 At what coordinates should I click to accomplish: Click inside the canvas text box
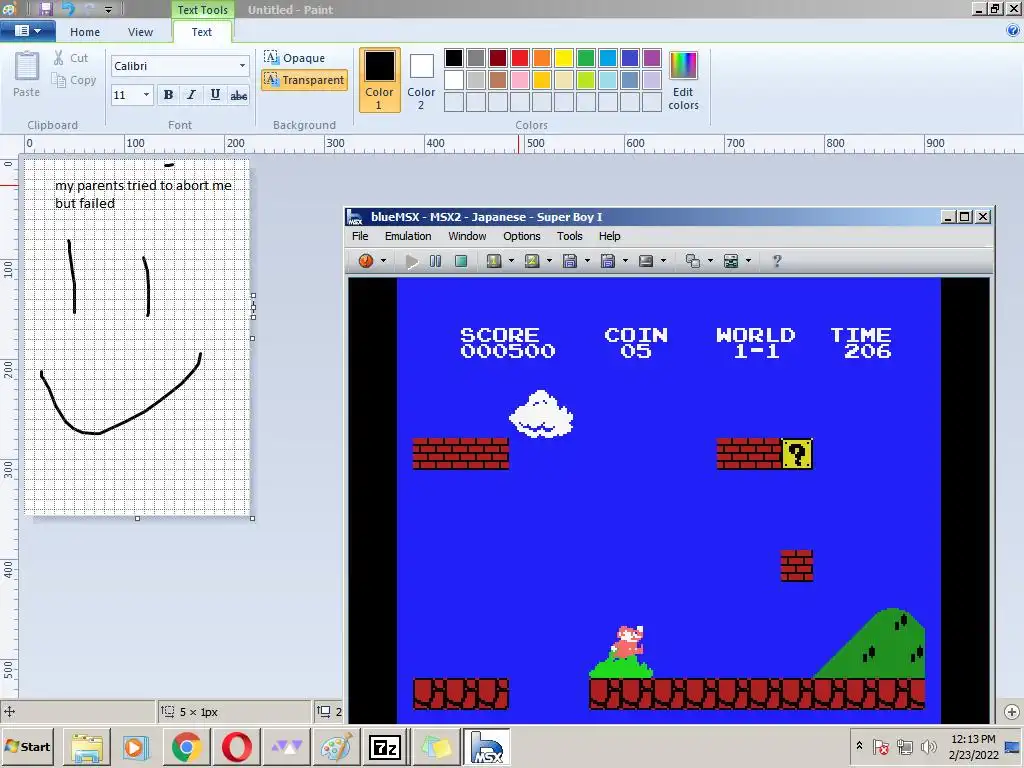pyautogui.click(x=144, y=194)
